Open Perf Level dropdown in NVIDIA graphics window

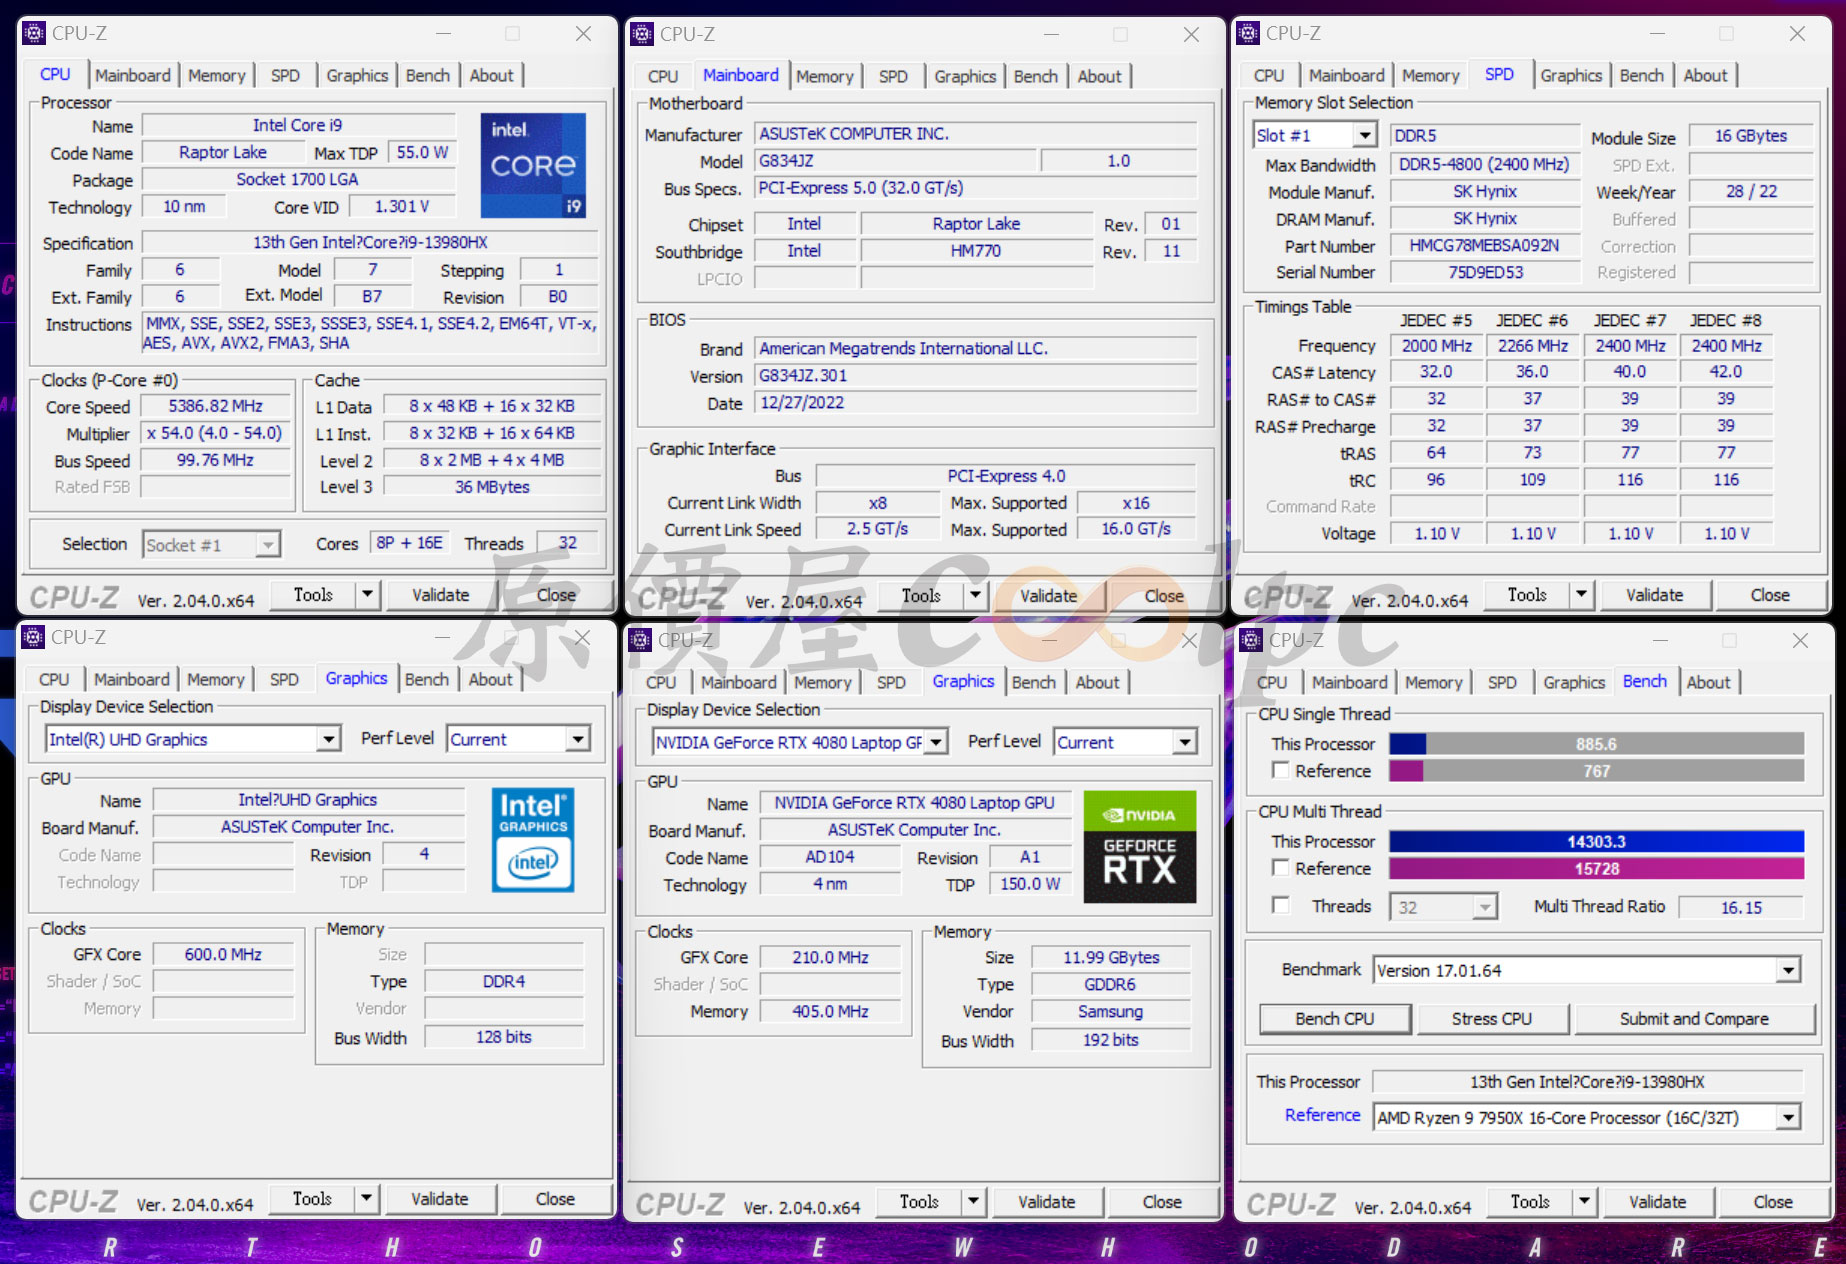1185,742
